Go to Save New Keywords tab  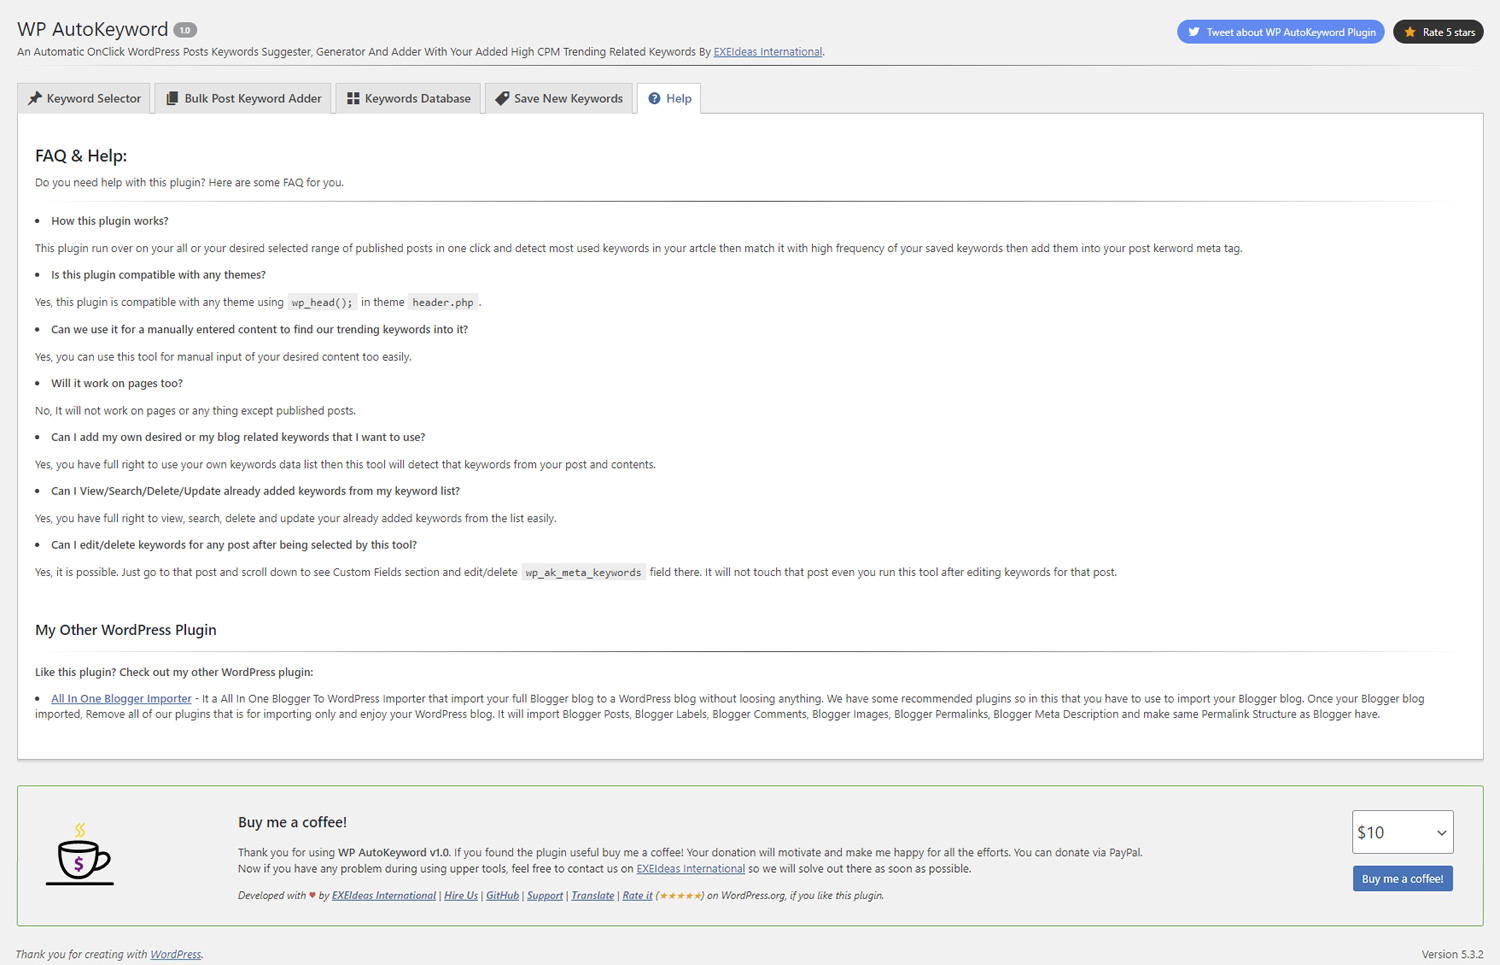click(x=558, y=98)
